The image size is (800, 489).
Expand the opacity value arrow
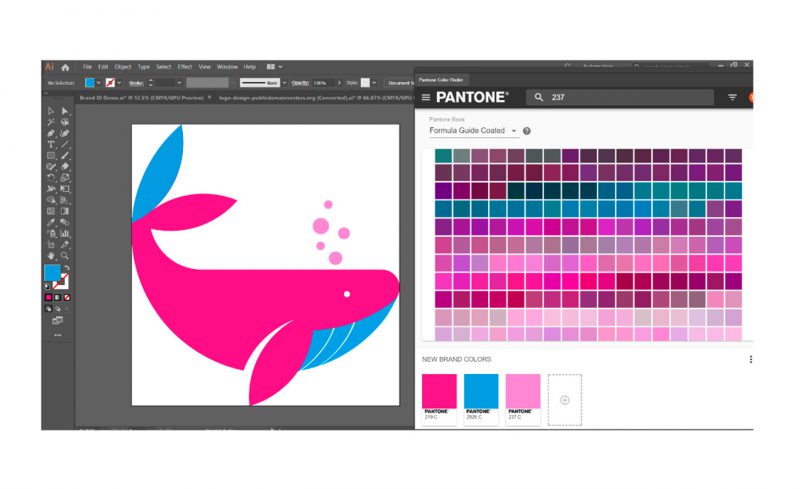coord(339,83)
